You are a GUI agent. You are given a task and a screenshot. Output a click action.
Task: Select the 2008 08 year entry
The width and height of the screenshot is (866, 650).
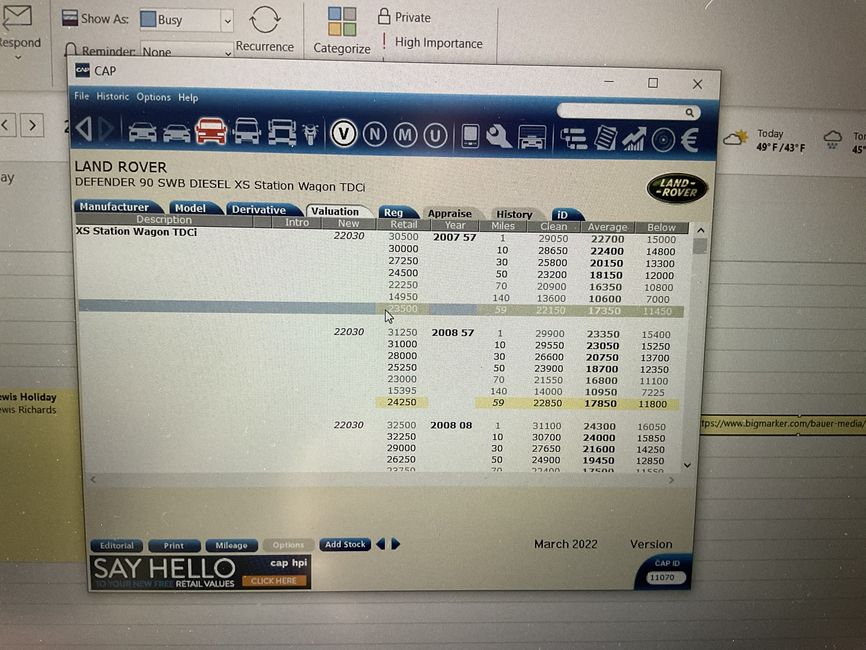click(x=451, y=426)
